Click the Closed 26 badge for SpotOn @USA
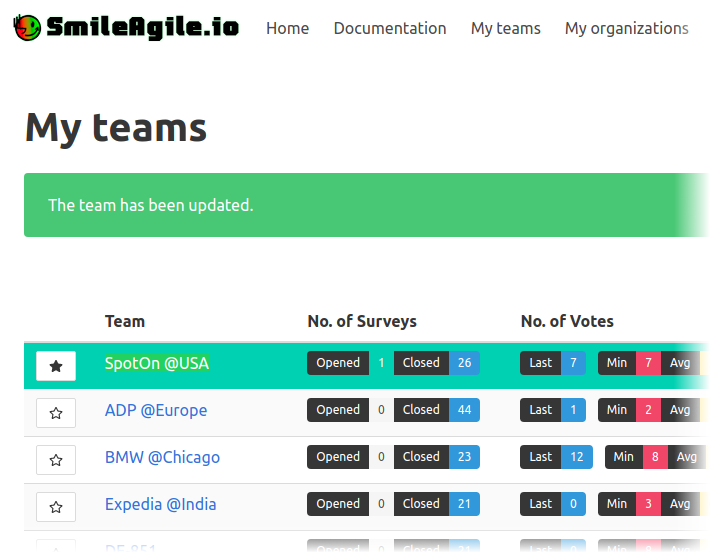The width and height of the screenshot is (714, 555). 437,363
